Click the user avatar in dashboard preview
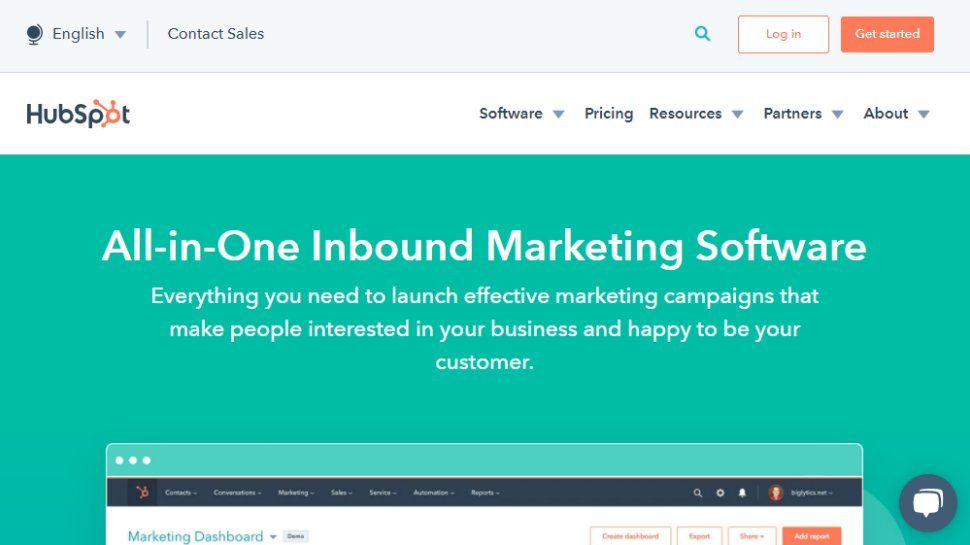The width and height of the screenshot is (970, 545). click(775, 493)
